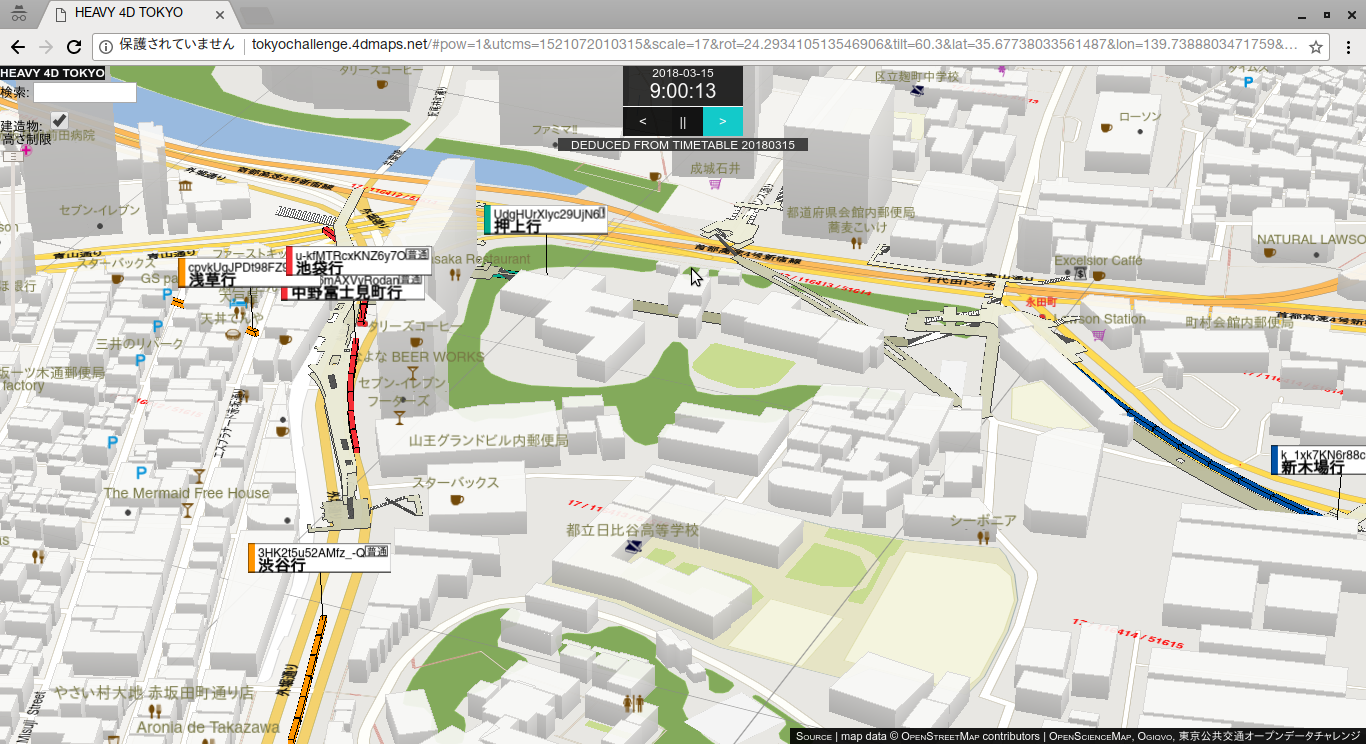Image resolution: width=1366 pixels, height=744 pixels.
Task: Click the coffee cup icon at タリーズコーヒー top
Action: [382, 85]
